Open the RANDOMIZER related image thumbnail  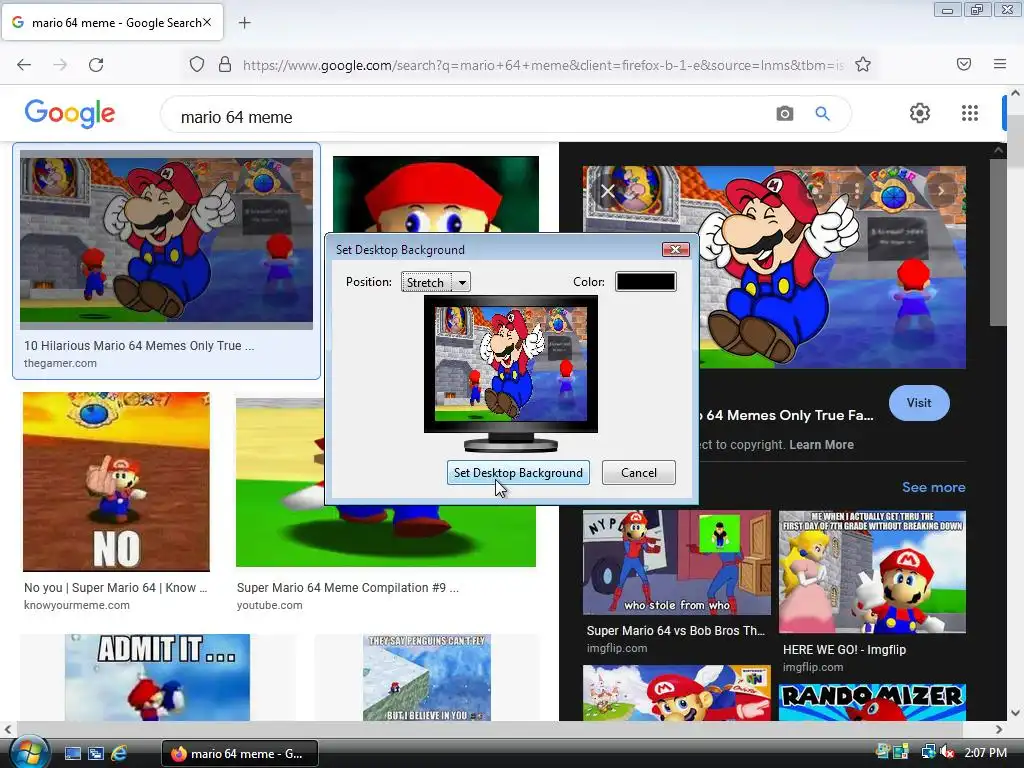point(872,702)
